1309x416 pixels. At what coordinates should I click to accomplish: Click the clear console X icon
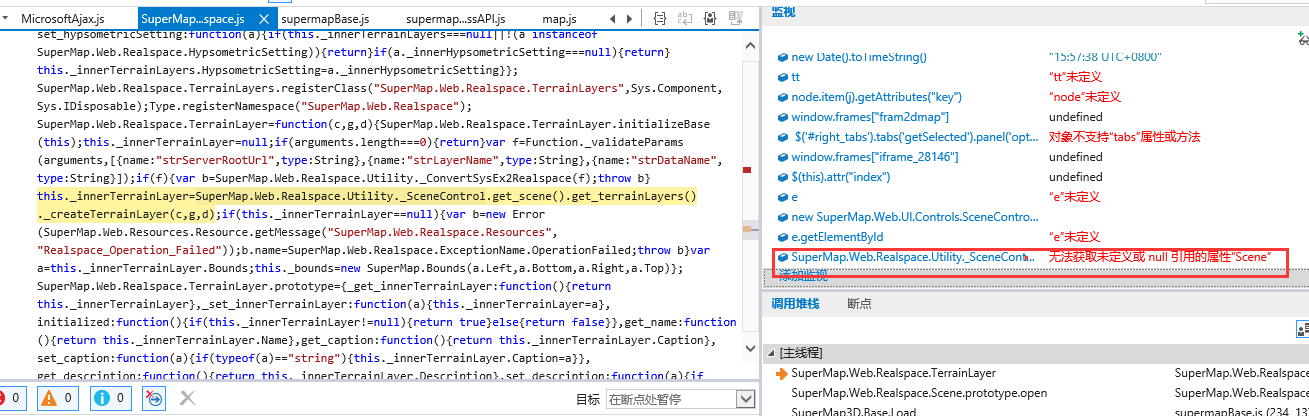click(x=187, y=398)
